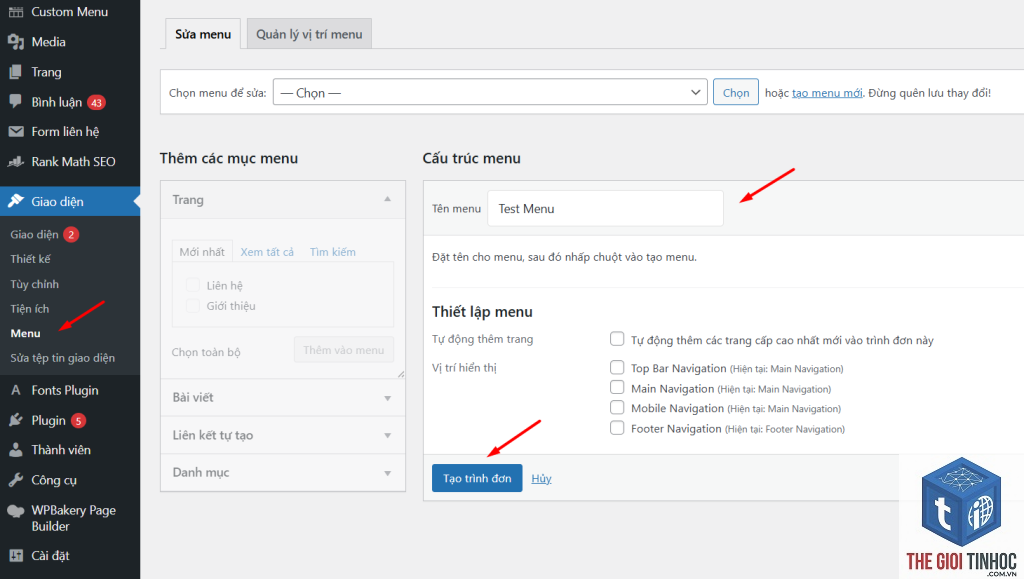Viewport: 1024px width, 579px height.
Task: Click the Cài đặt settings icon
Action: pyautogui.click(x=16, y=556)
